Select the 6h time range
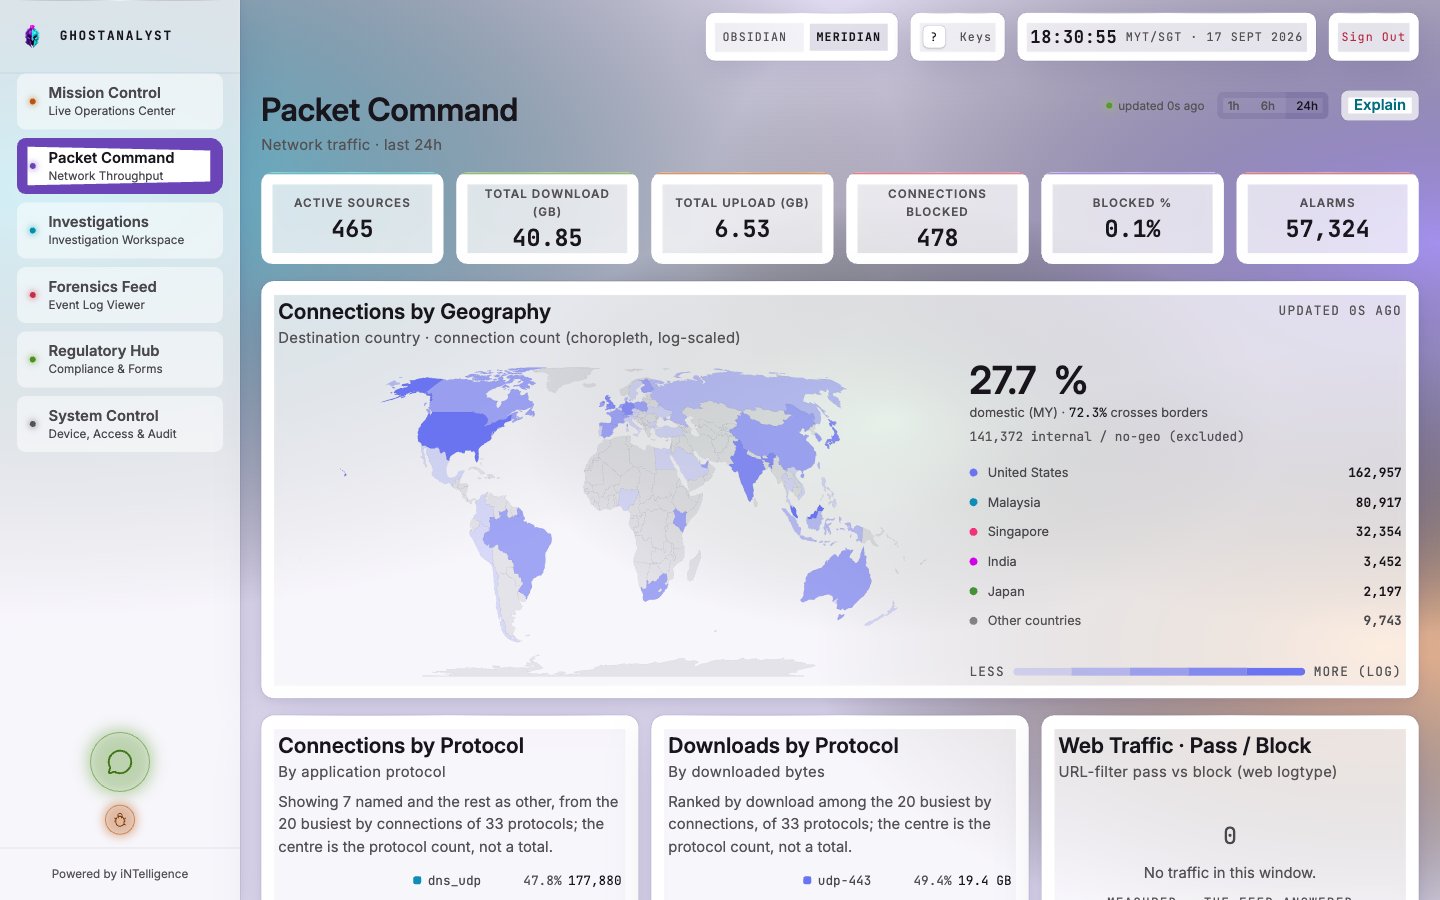 (x=1268, y=106)
